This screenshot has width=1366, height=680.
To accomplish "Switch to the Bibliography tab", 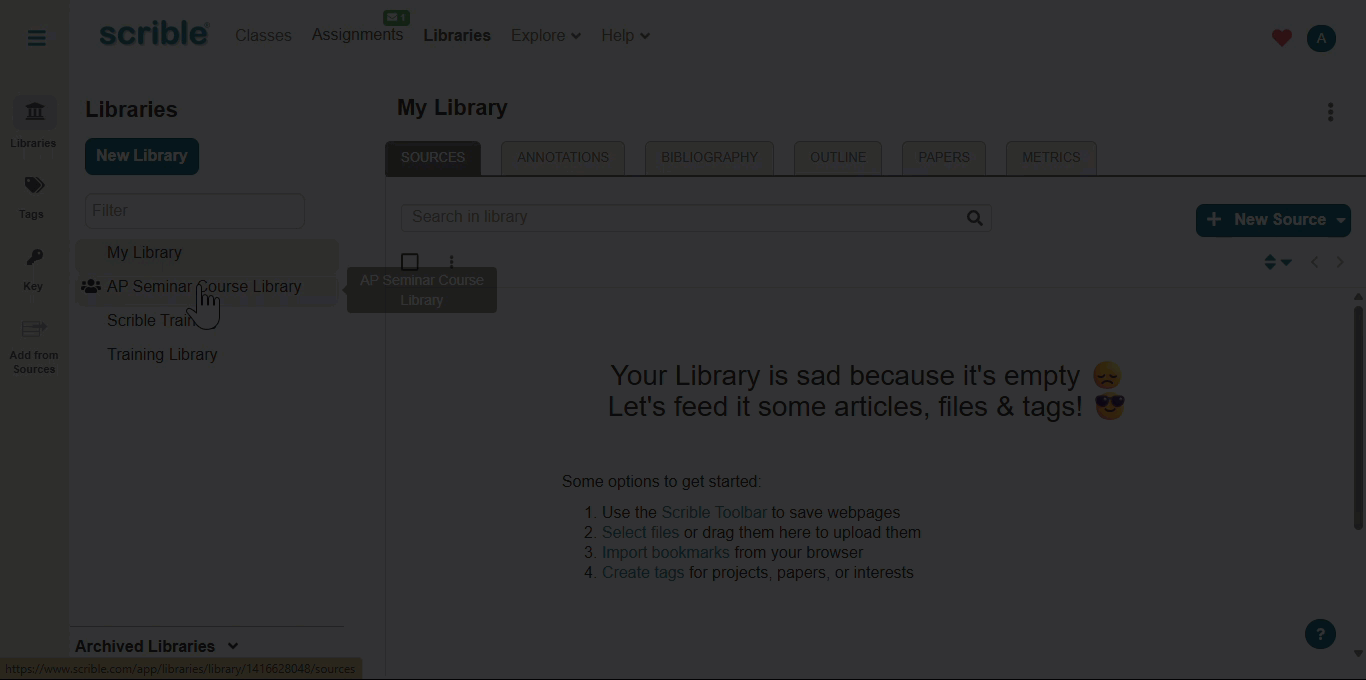I will [x=710, y=158].
